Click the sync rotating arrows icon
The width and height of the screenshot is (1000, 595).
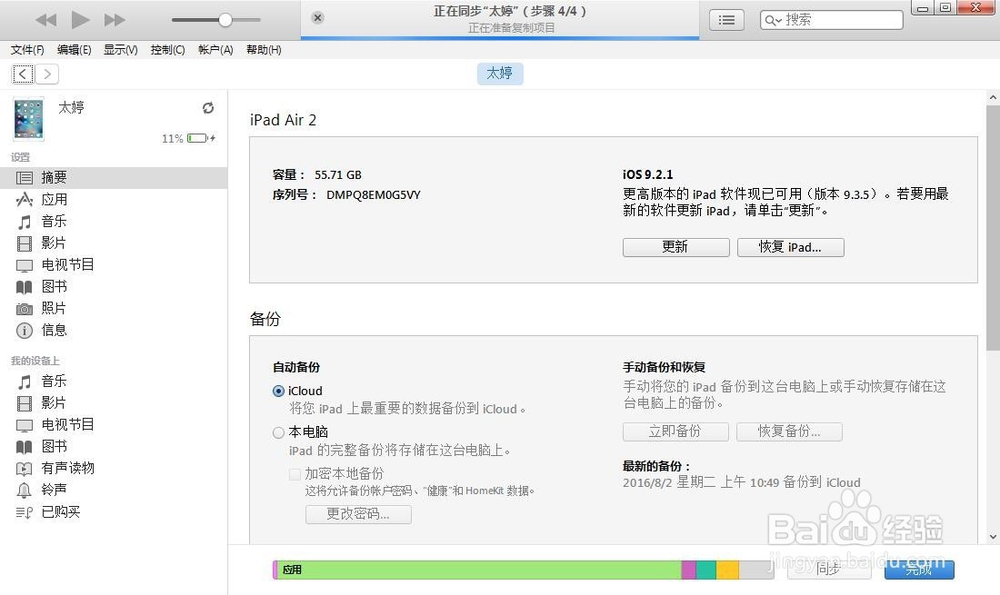pos(208,108)
